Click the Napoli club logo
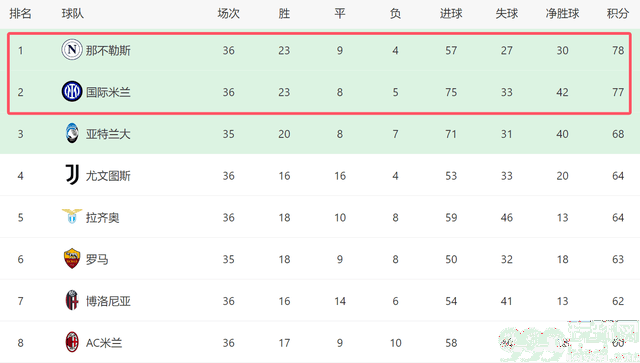 click(72, 50)
